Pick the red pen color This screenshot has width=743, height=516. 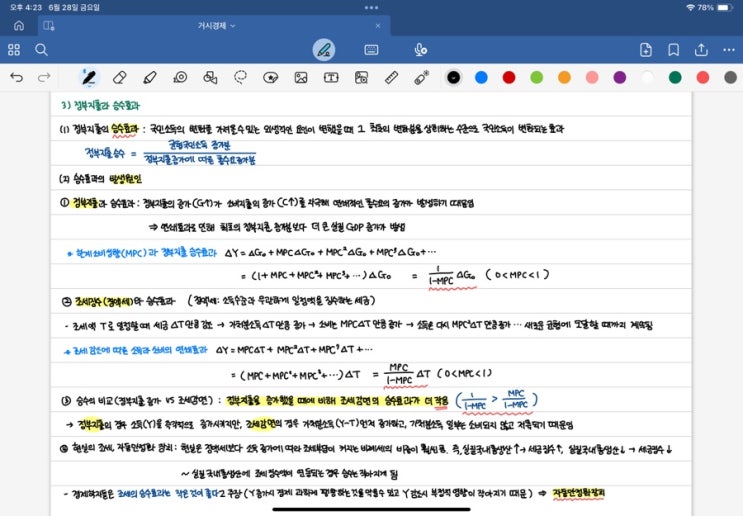509,77
